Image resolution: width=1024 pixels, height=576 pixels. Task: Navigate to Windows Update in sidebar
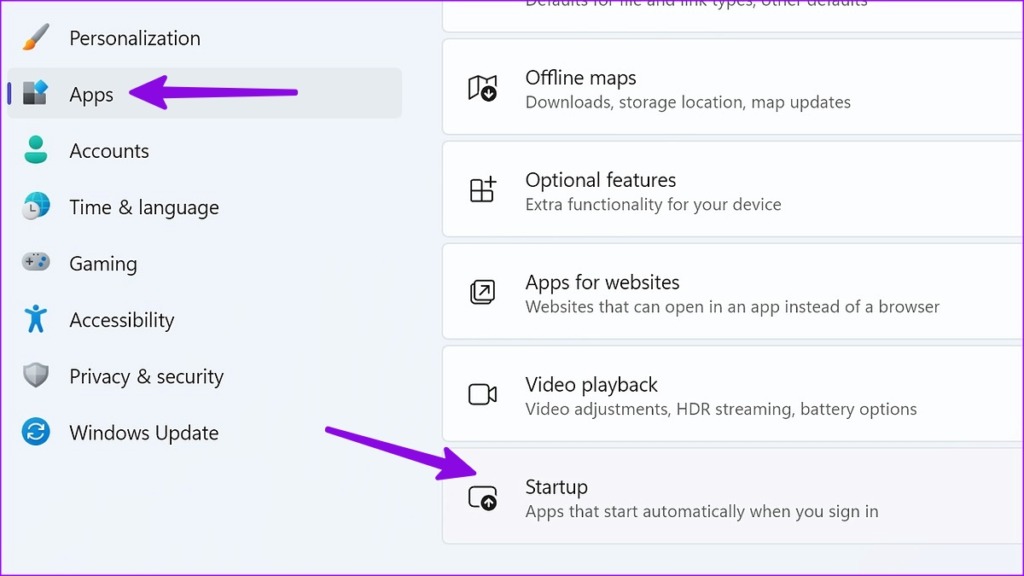143,433
